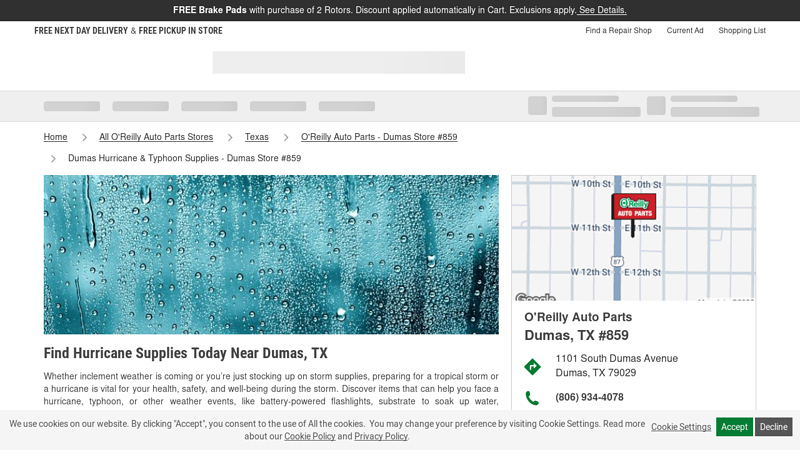Open the Texas breadcrumb link
The image size is (800, 450).
[x=257, y=137]
